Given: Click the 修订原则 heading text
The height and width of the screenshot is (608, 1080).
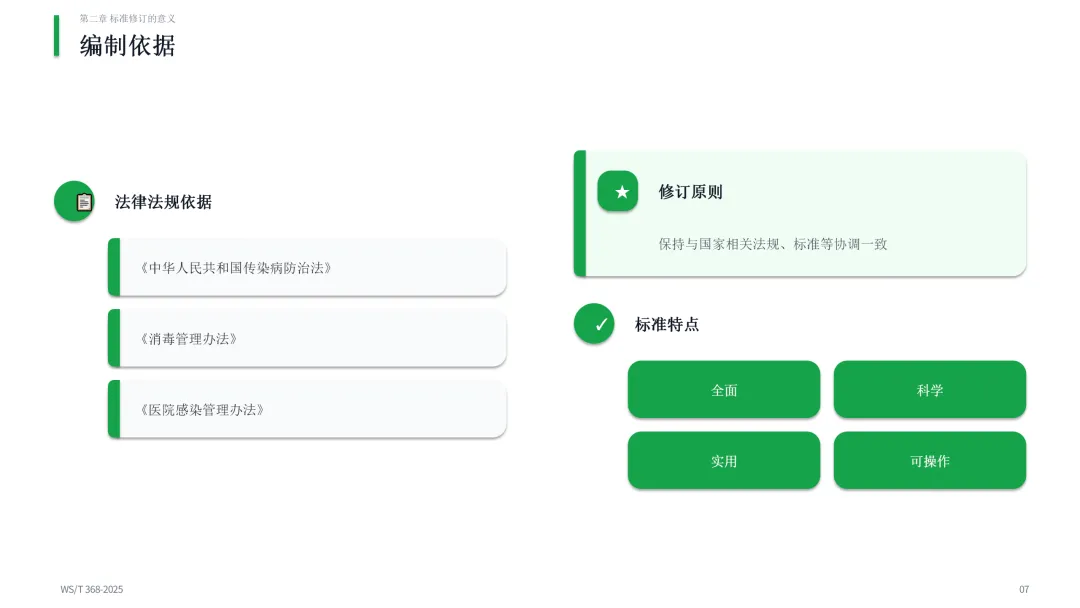Looking at the screenshot, I should (690, 191).
